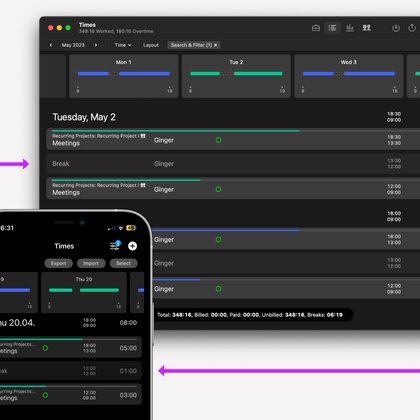
Task: Click team icon in Tuesday 12:00 Meetings row
Action: (x=143, y=185)
